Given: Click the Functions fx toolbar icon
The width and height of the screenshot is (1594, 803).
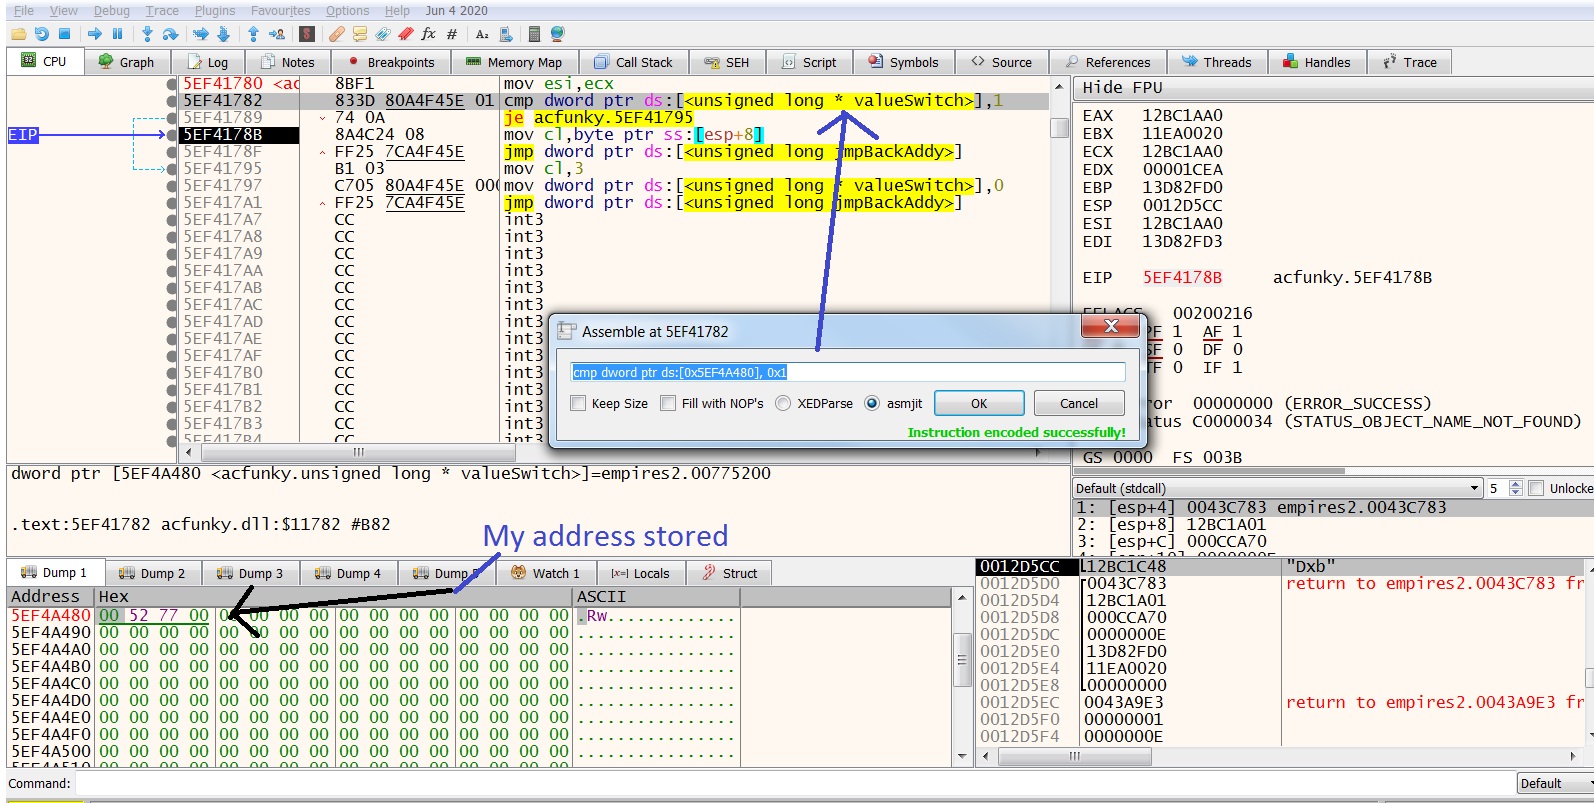Looking at the screenshot, I should 428,34.
